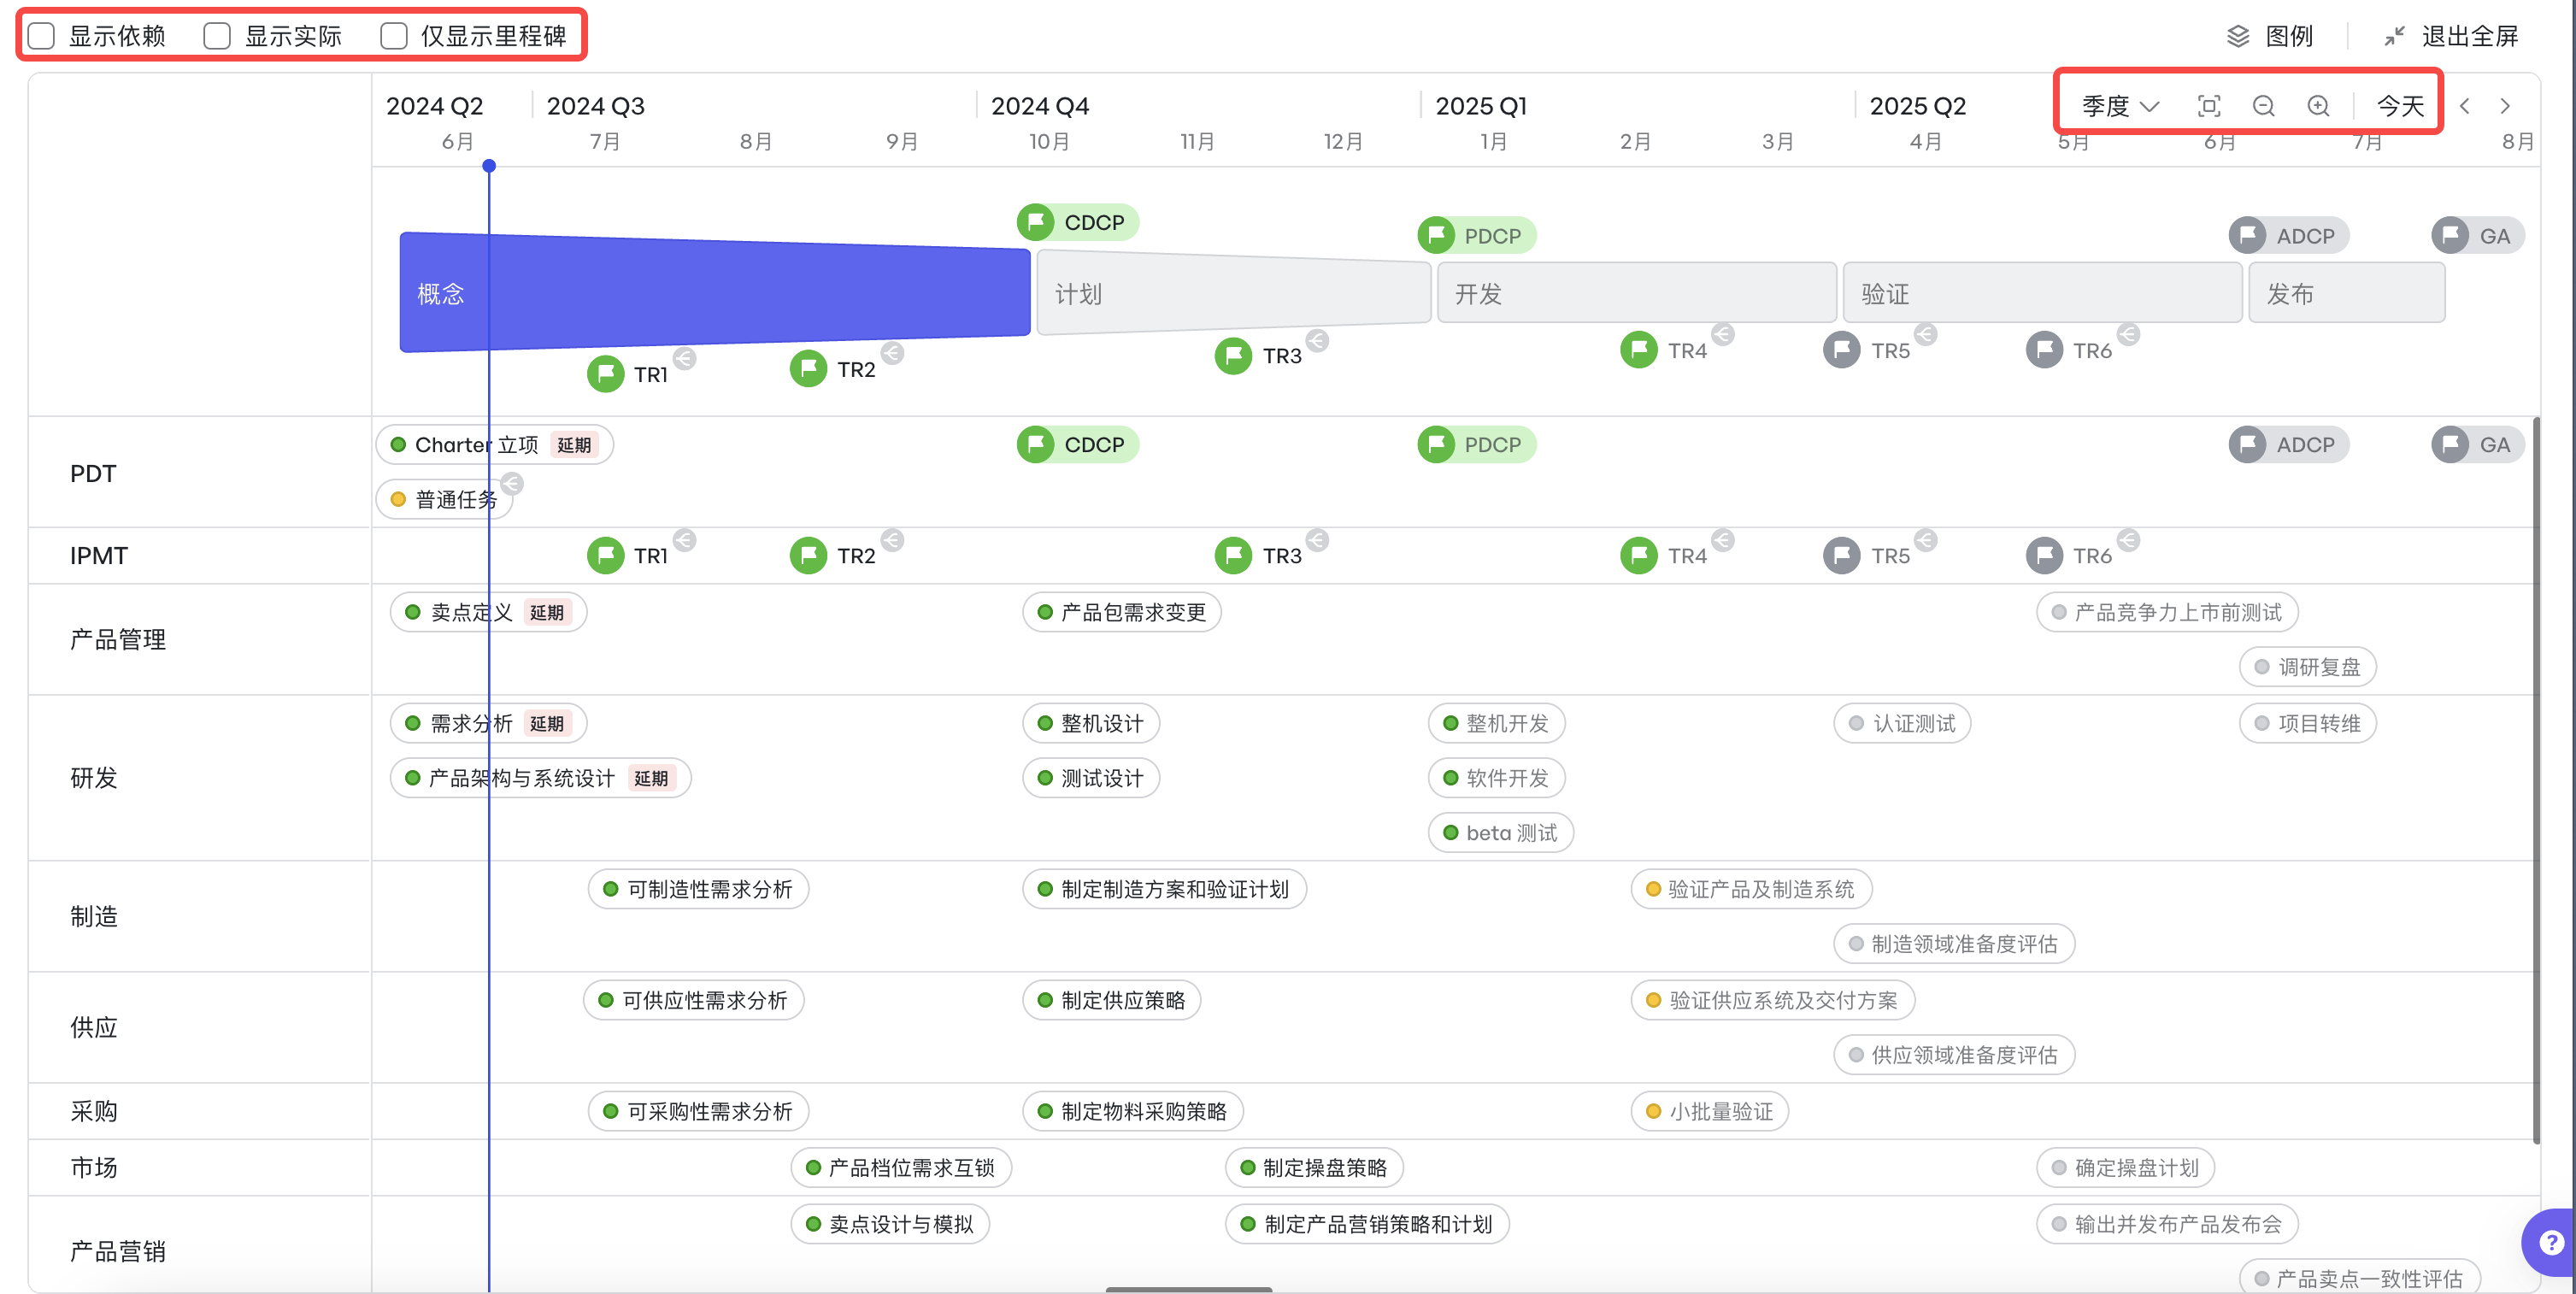Image resolution: width=2576 pixels, height=1294 pixels.
Task: Click the 卖点设计与模拟 task
Action: point(890,1224)
